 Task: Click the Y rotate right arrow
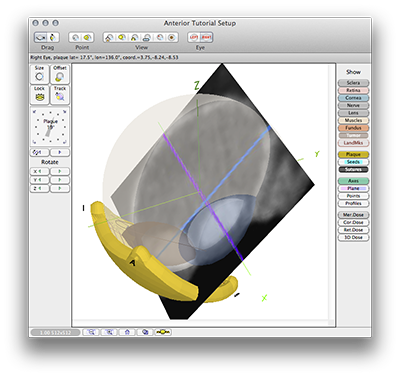pos(60,180)
